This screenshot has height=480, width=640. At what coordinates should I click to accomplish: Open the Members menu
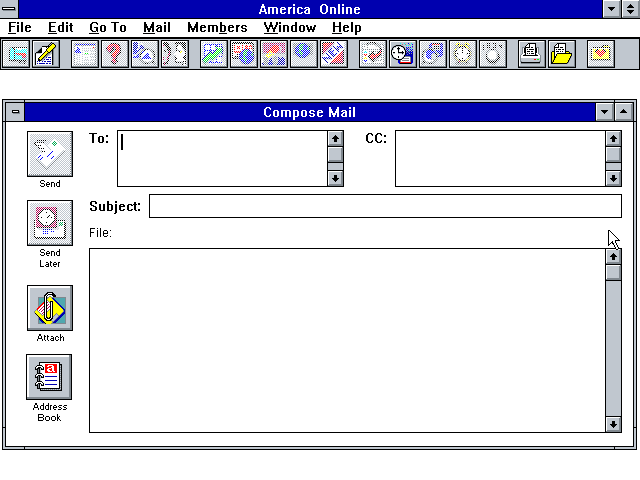point(217,28)
